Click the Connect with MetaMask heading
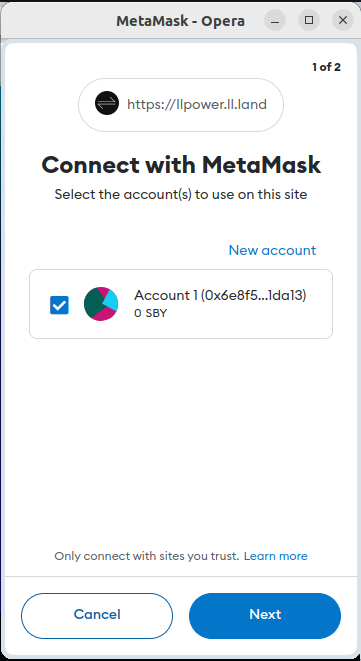Screen dimensions: 361x661 181,165
